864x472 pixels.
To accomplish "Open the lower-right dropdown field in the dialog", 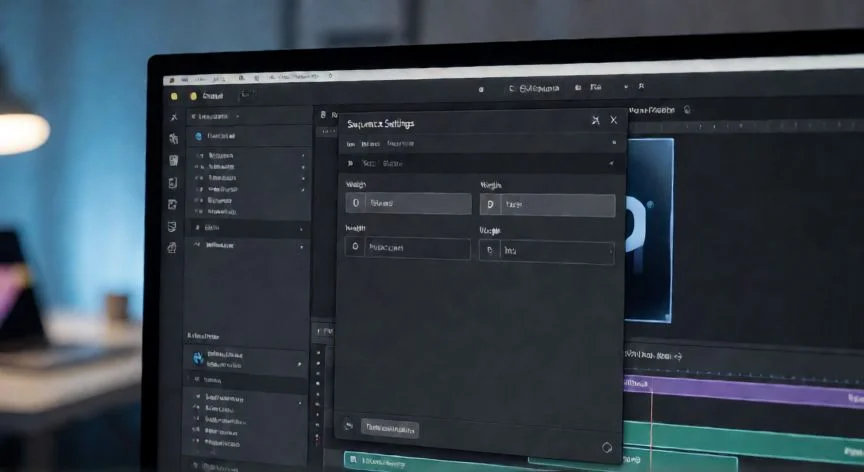I will 547,252.
